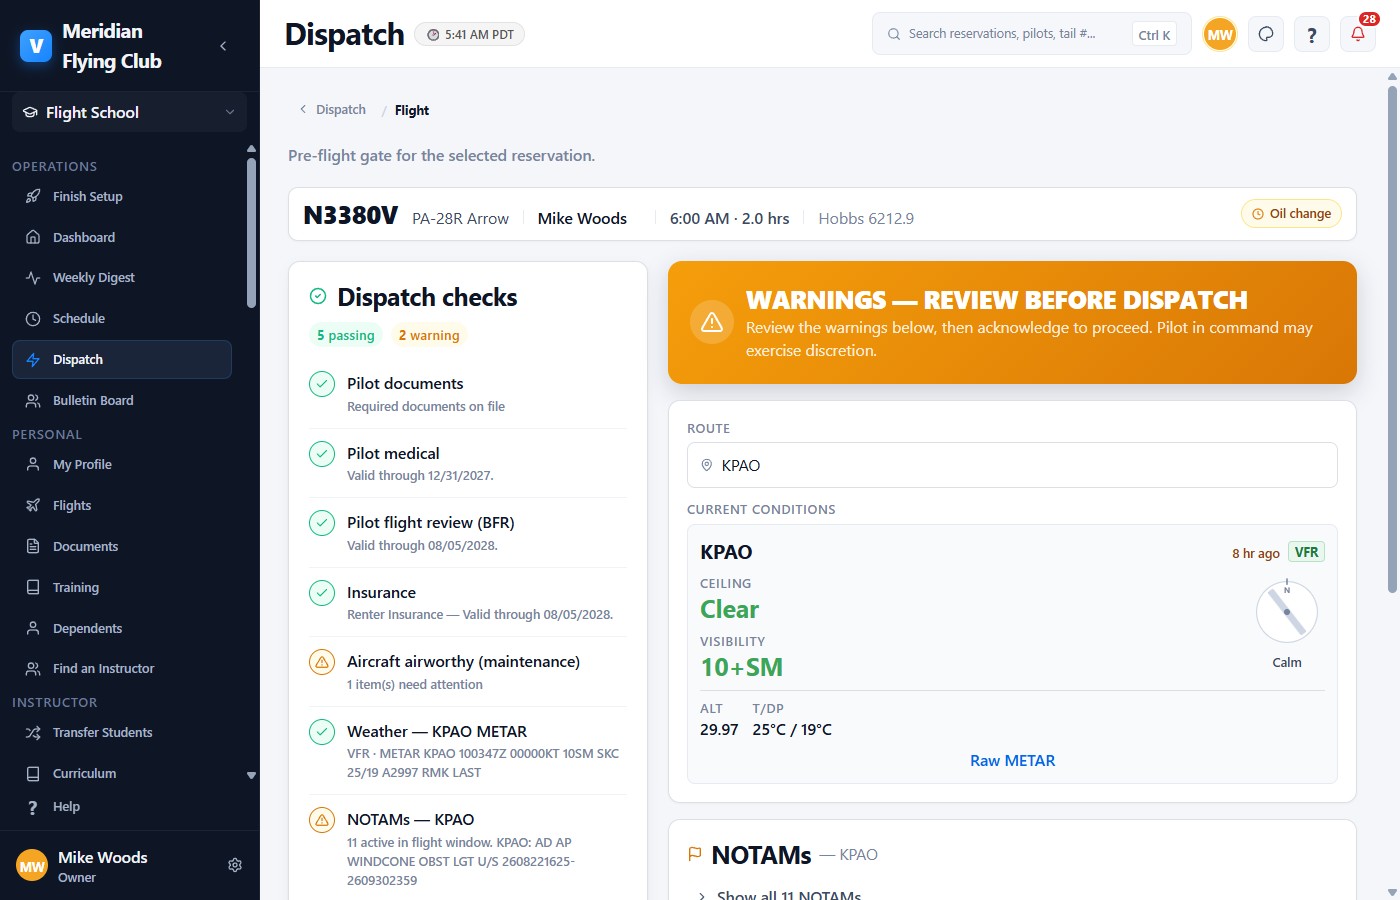
Task: Open the MW user avatar menu
Action: [x=1220, y=34]
